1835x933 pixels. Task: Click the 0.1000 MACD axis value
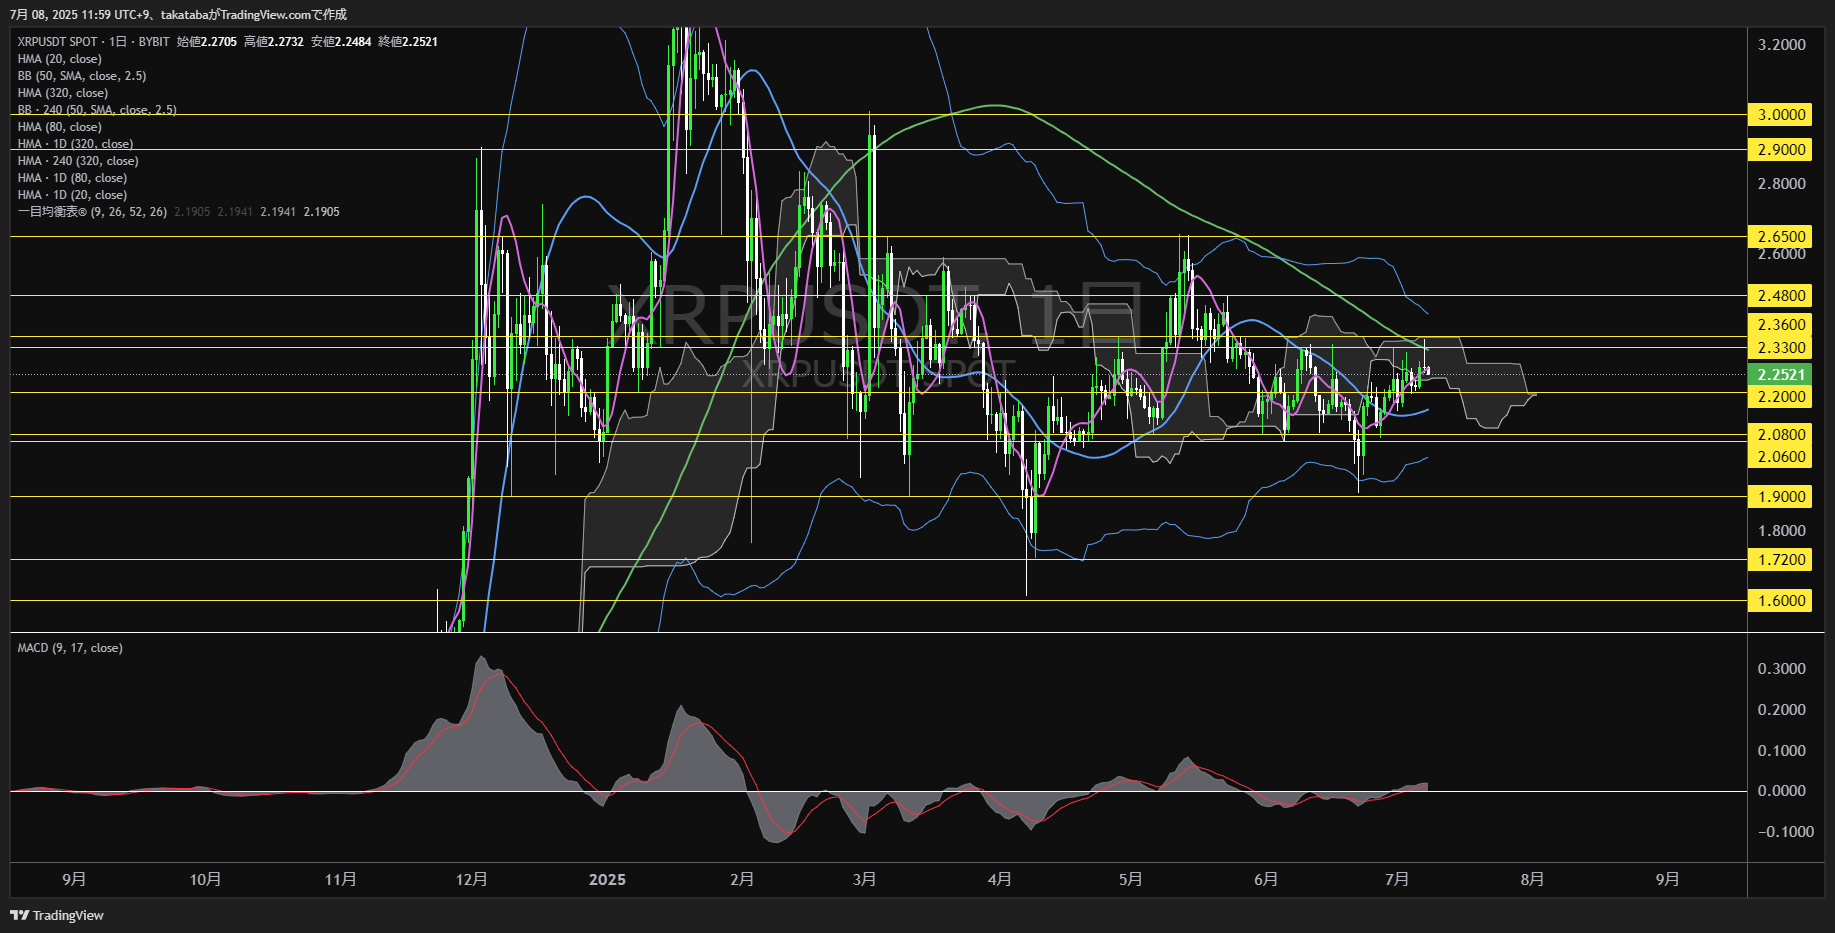pos(1782,751)
